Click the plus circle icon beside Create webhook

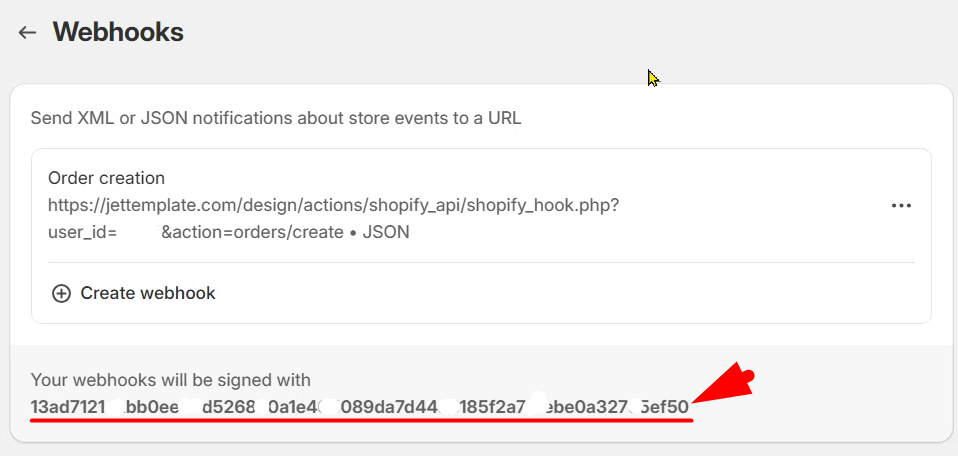click(x=61, y=293)
